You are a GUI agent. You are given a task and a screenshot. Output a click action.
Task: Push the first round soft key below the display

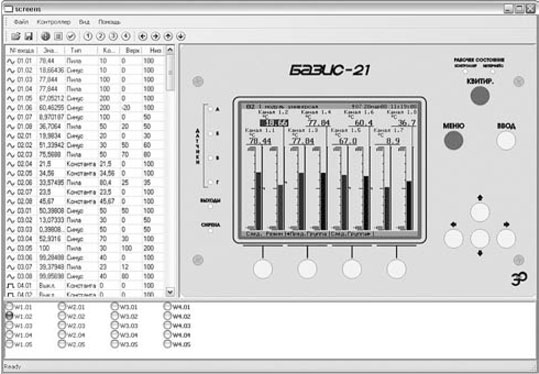tap(263, 268)
